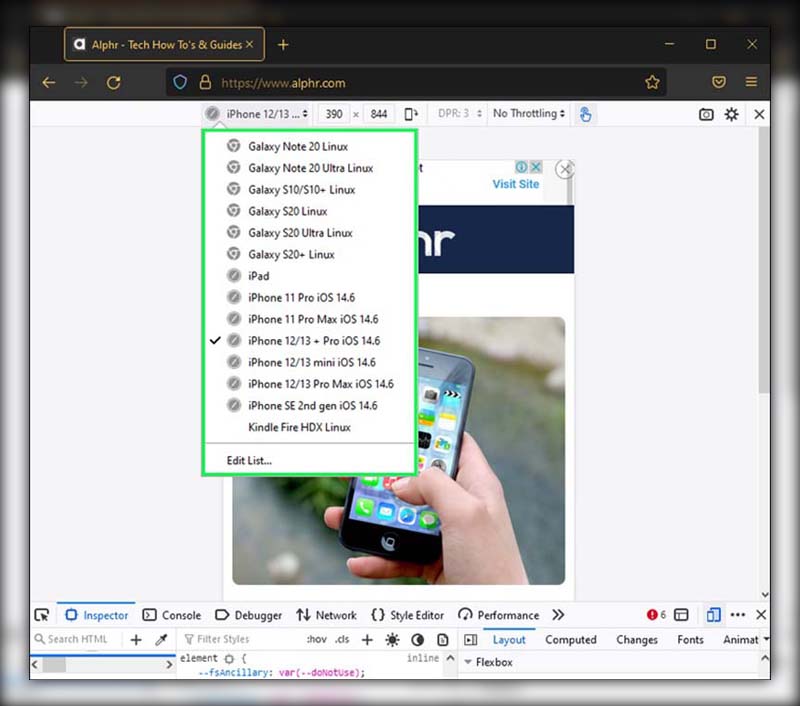This screenshot has width=800, height=706.
Task: Toggle the .cls class panel
Action: click(342, 640)
